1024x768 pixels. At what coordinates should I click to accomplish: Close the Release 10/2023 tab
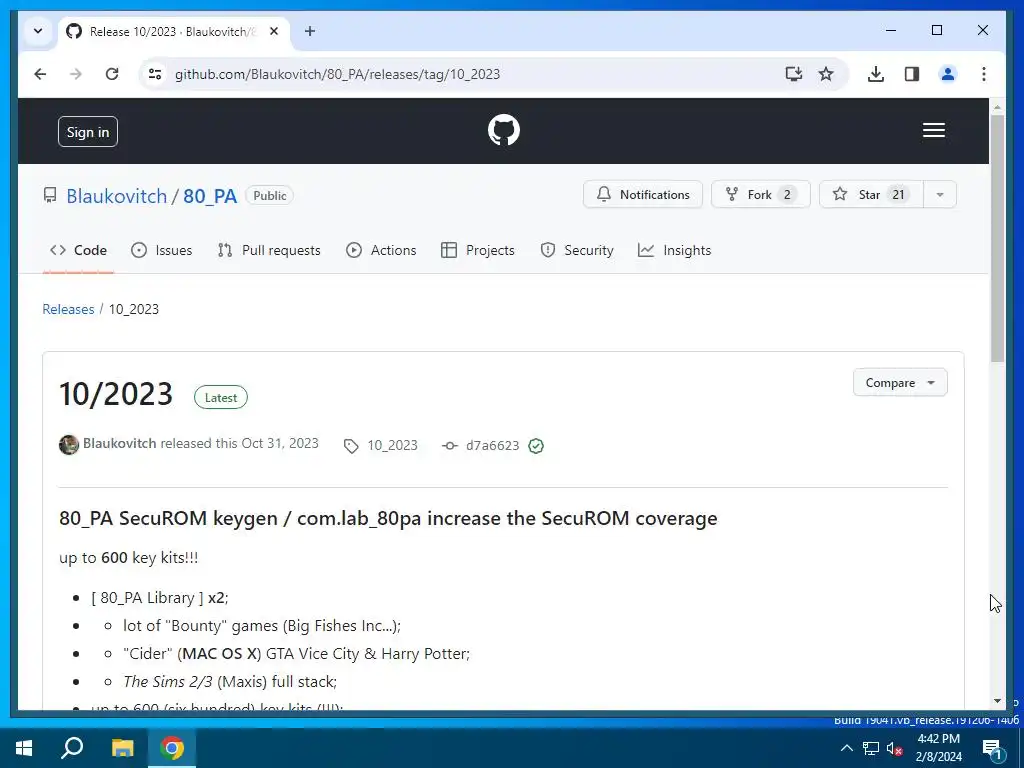pos(274,31)
